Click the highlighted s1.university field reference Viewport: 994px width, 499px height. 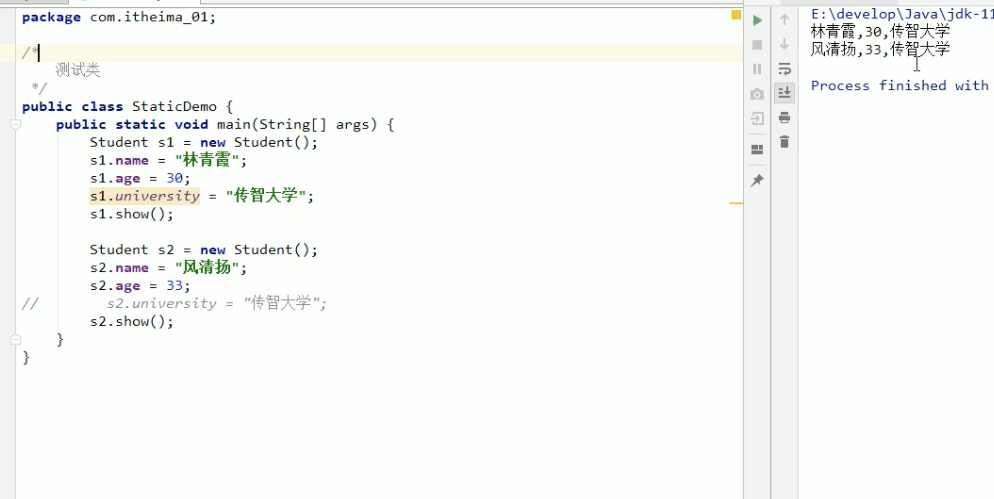(x=145, y=196)
